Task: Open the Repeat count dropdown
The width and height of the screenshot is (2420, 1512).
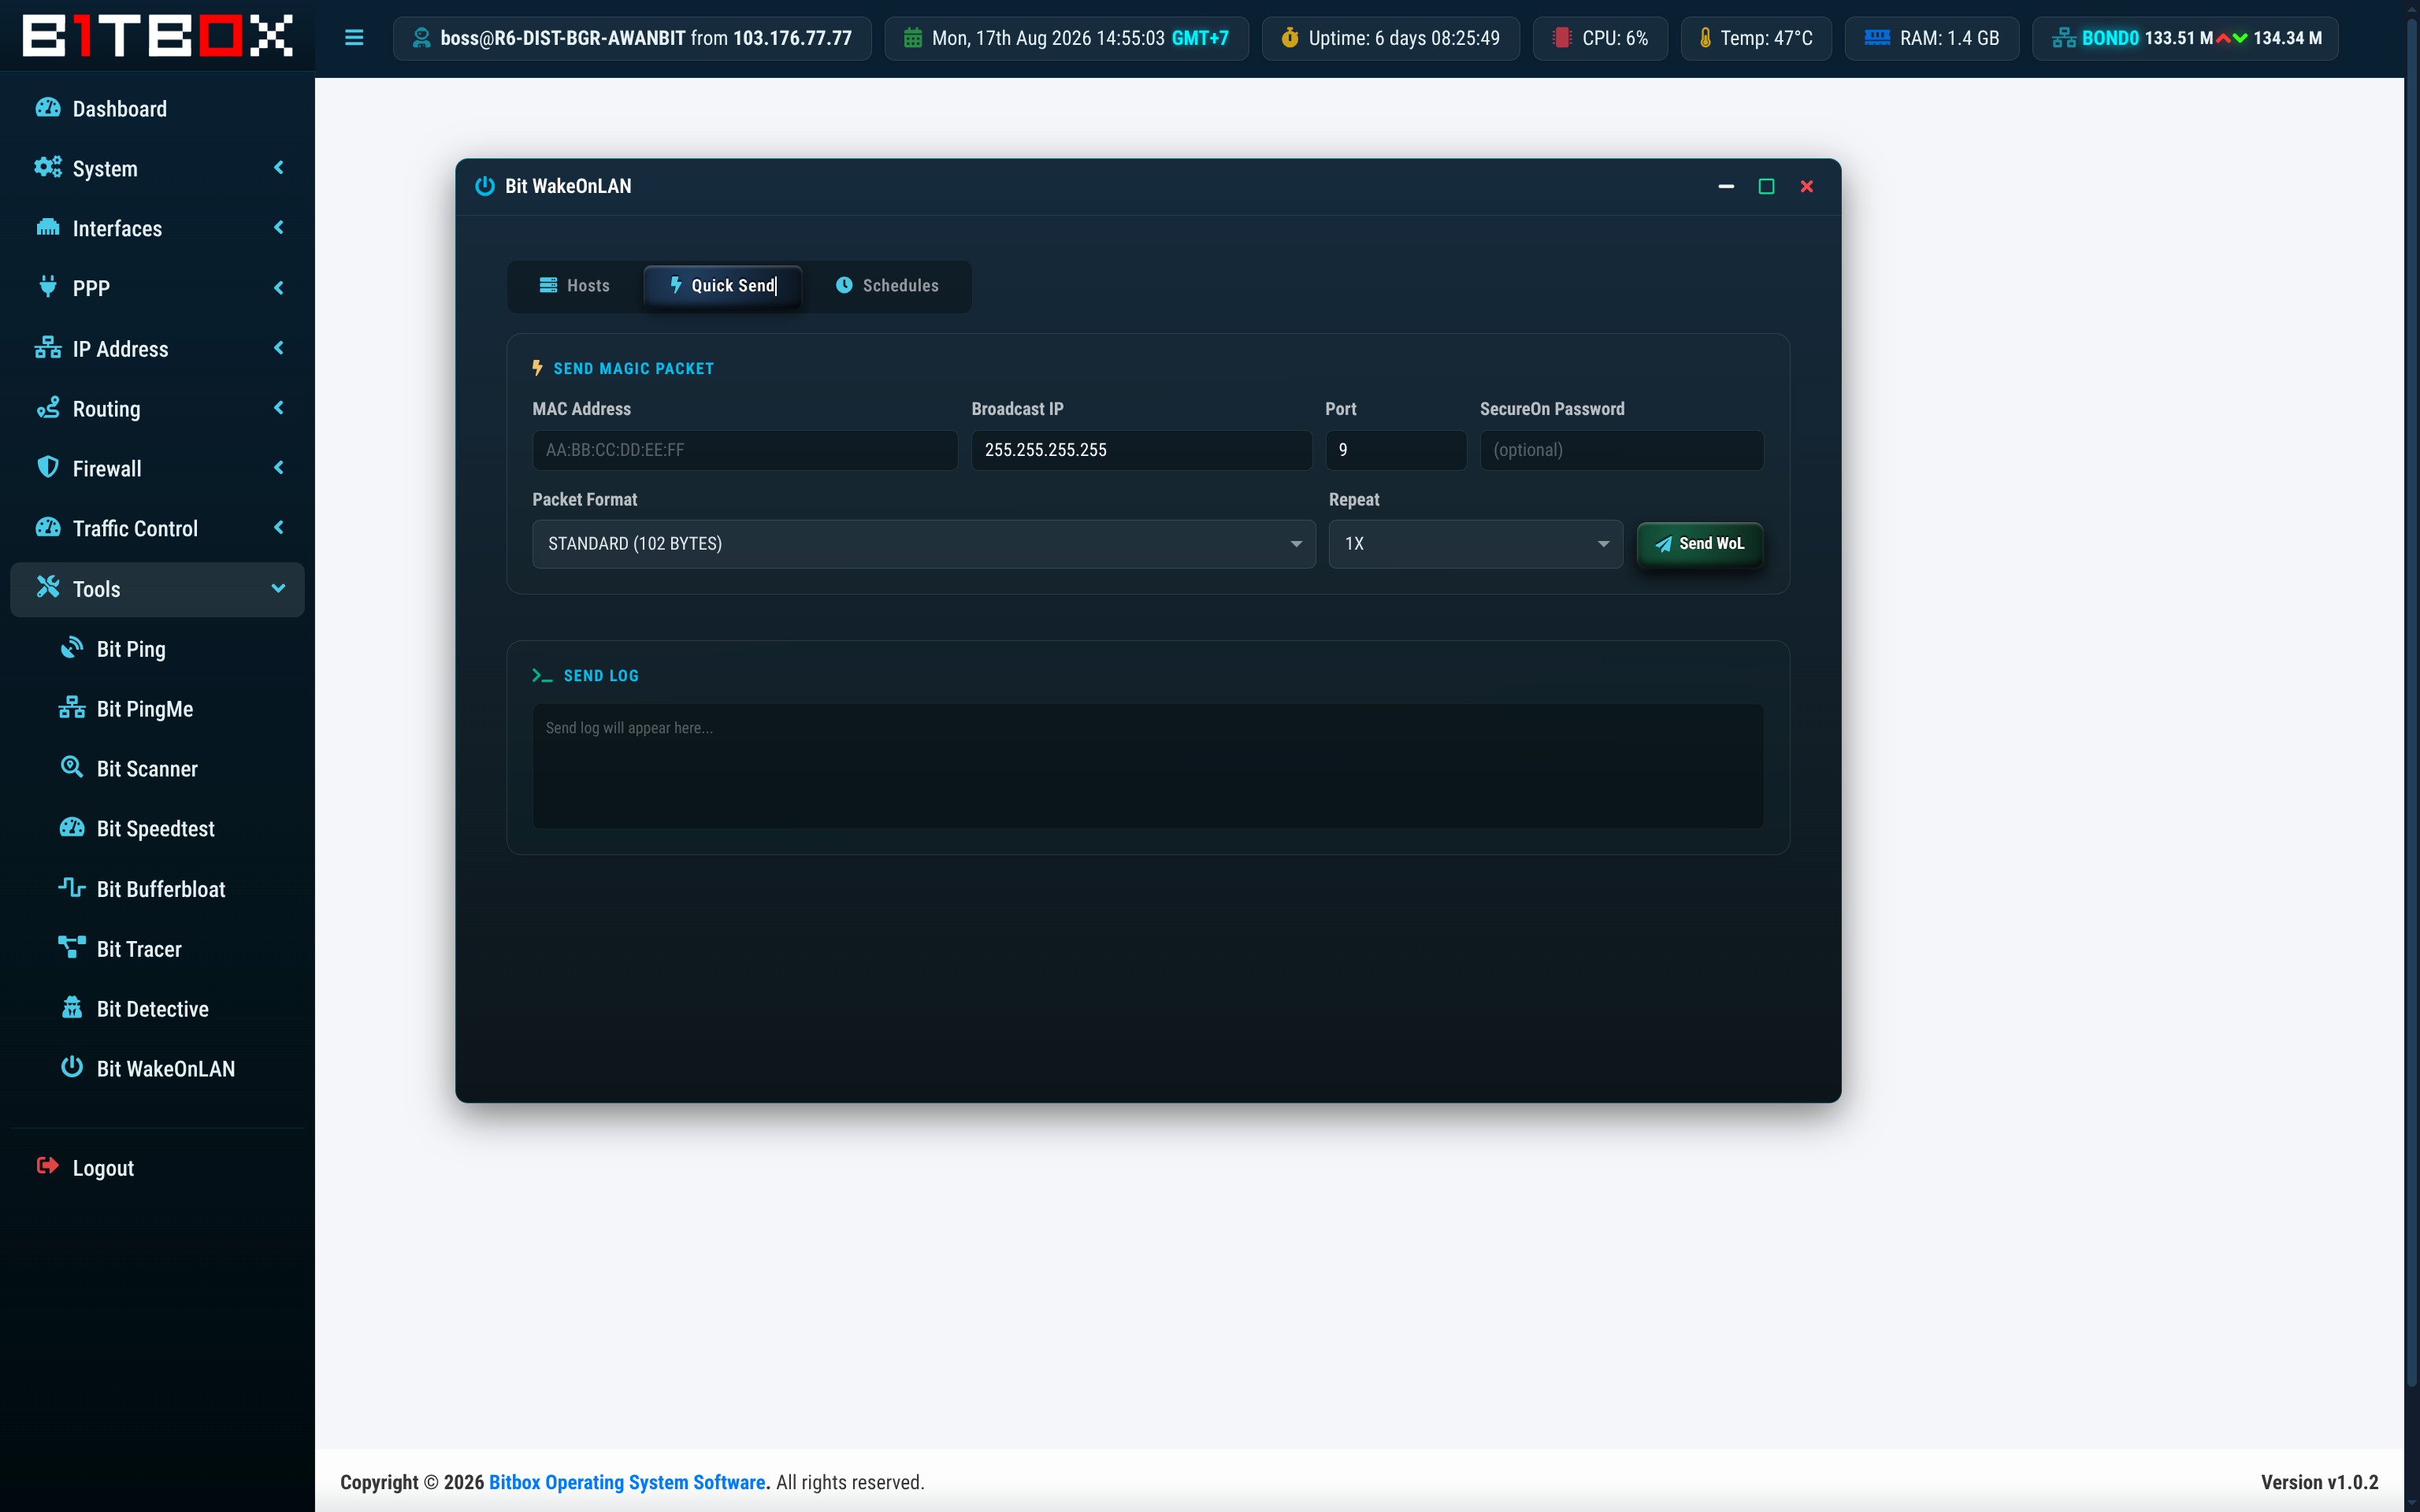Action: (x=1475, y=544)
